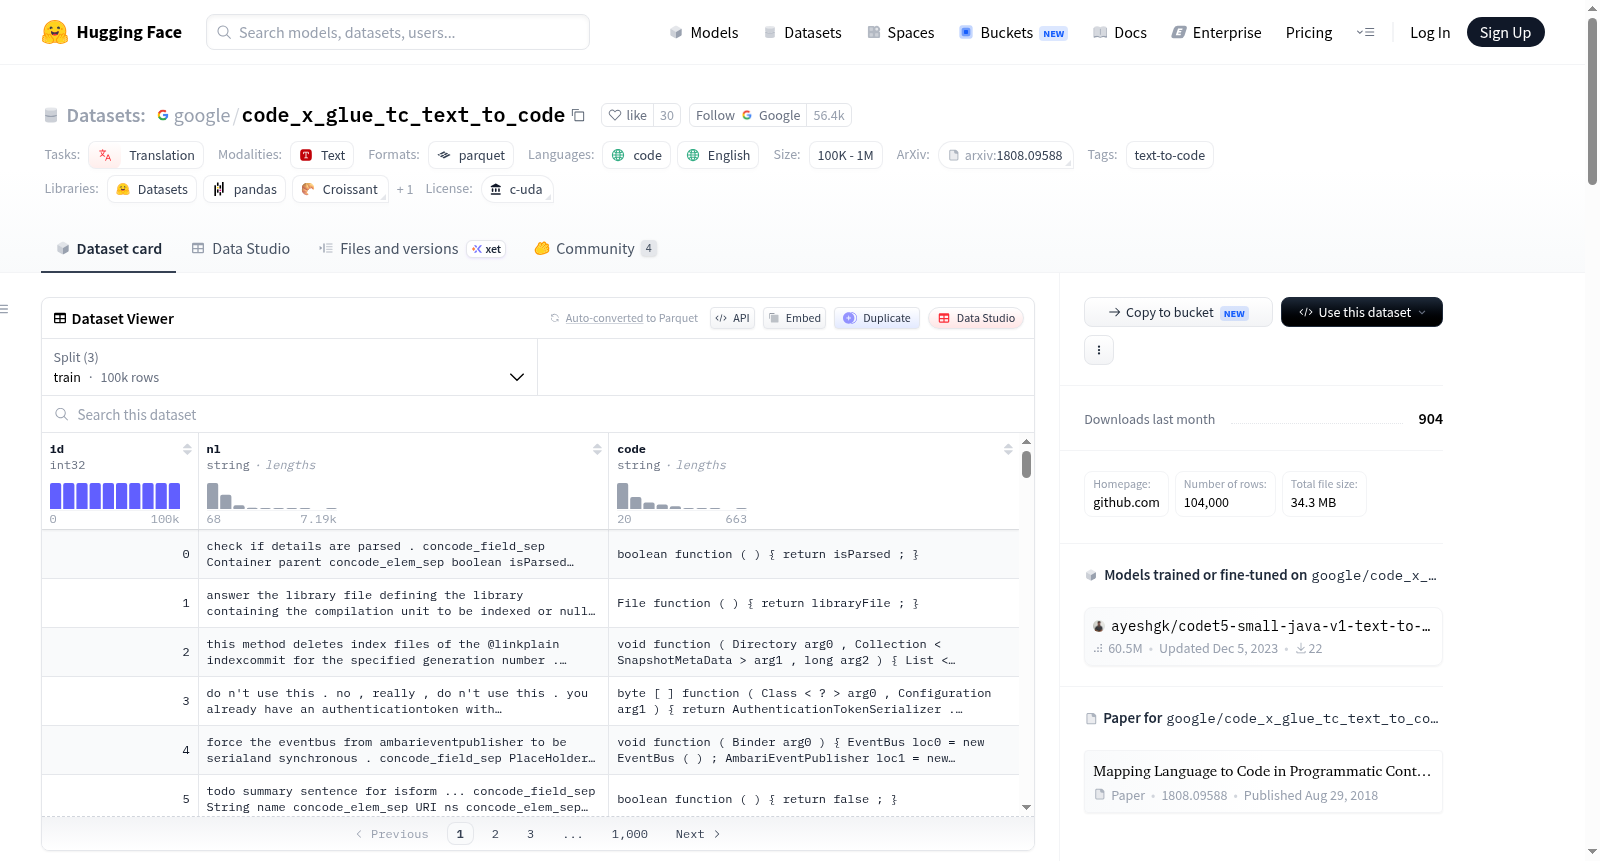
Task: Open the API button in viewer
Action: 732,318
